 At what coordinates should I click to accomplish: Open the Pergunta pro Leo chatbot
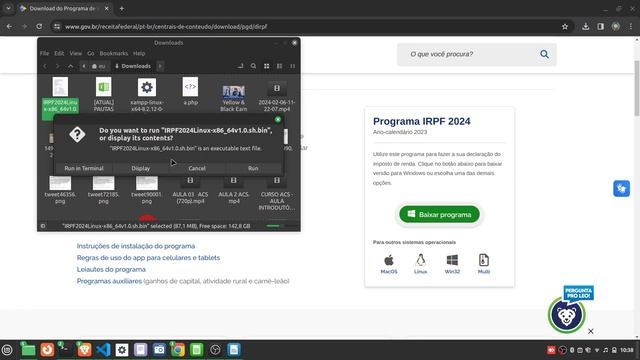pos(567,314)
